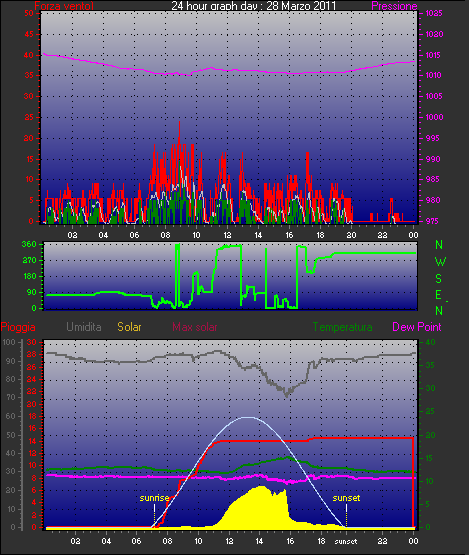Click the '40' wind speed axis value
469x555 pixels.
[x=29, y=55]
